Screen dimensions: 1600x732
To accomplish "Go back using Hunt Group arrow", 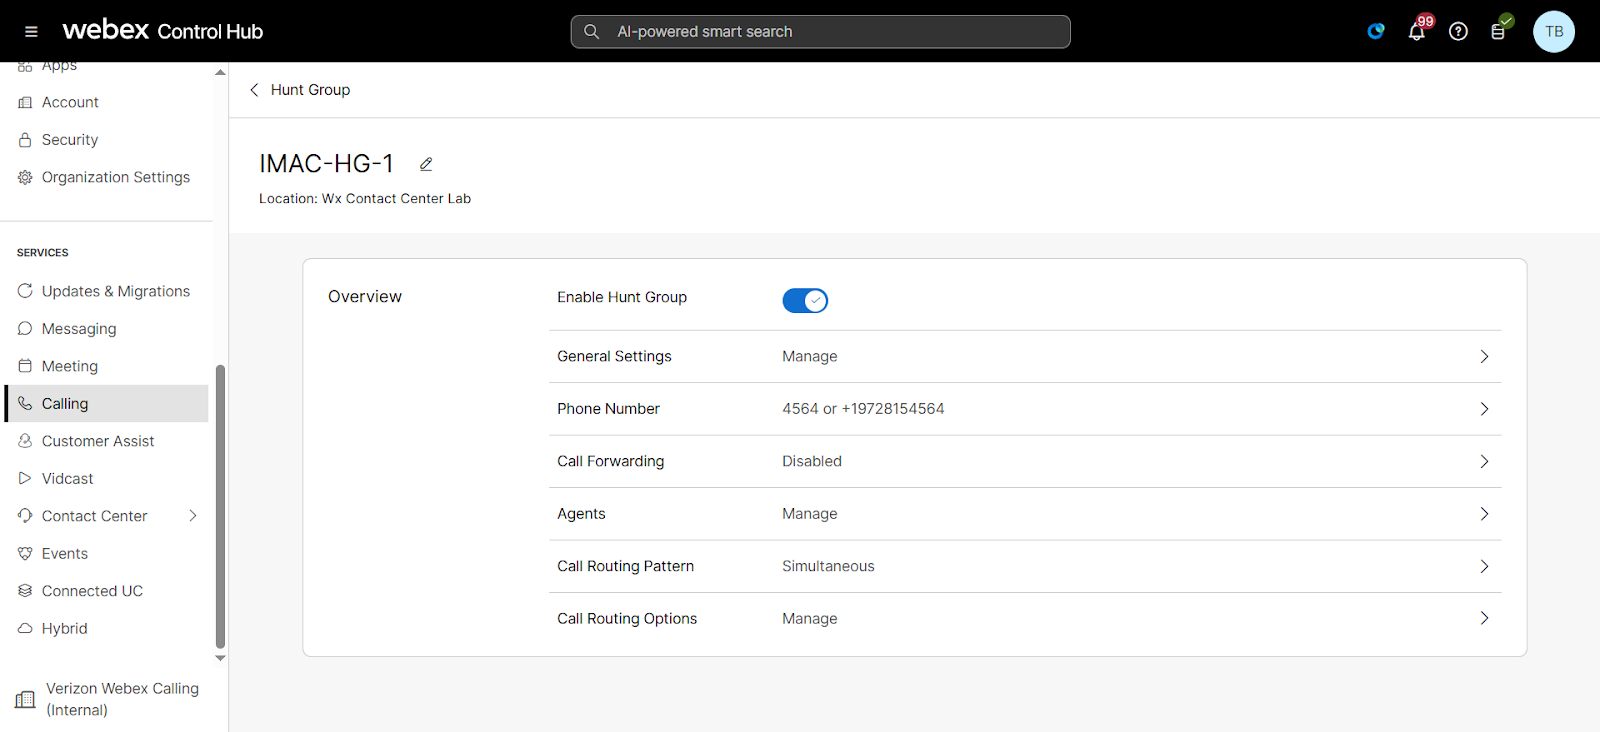I will [x=254, y=90].
